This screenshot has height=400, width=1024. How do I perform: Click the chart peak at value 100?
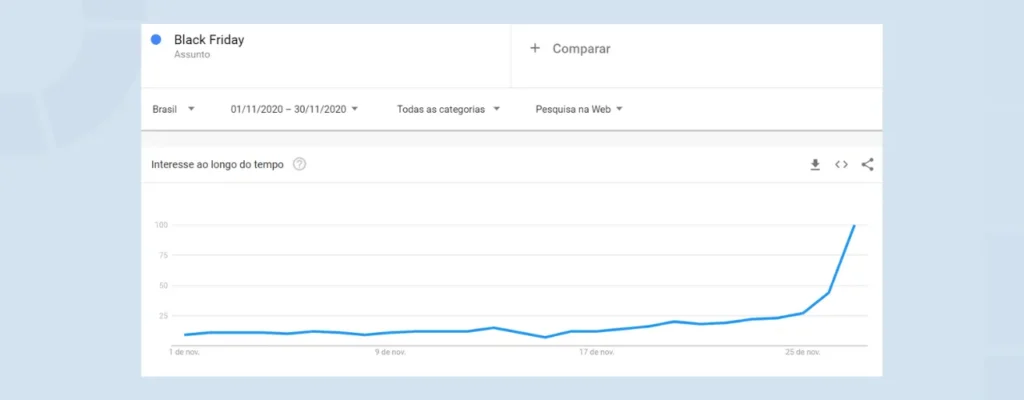coord(854,225)
